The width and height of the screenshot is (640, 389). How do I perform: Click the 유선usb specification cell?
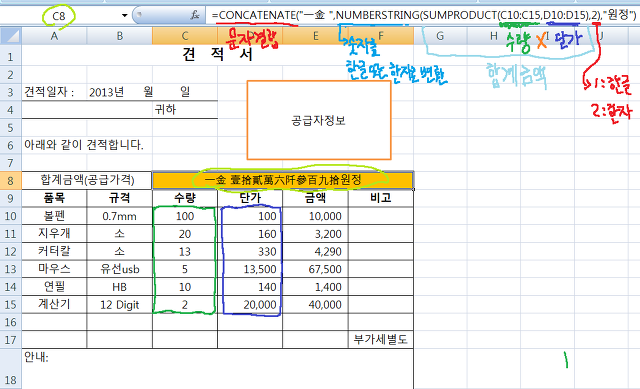tap(120, 269)
